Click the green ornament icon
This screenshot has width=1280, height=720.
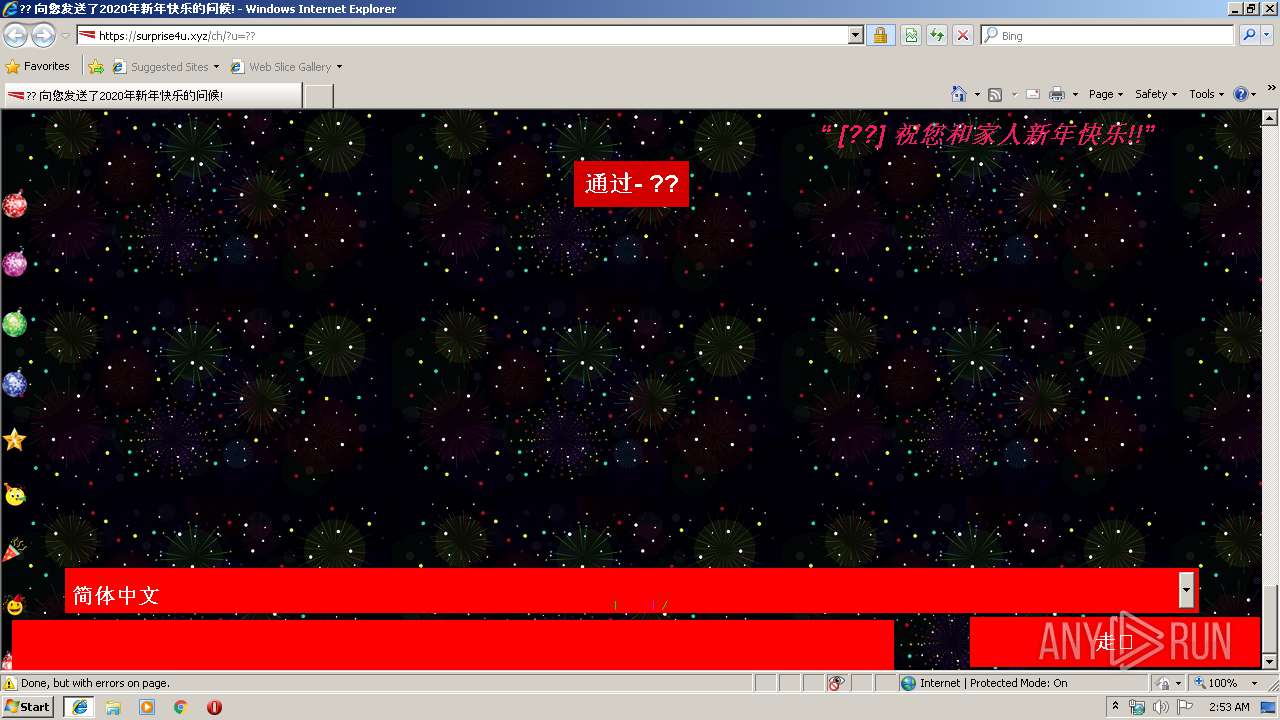tap(14, 323)
